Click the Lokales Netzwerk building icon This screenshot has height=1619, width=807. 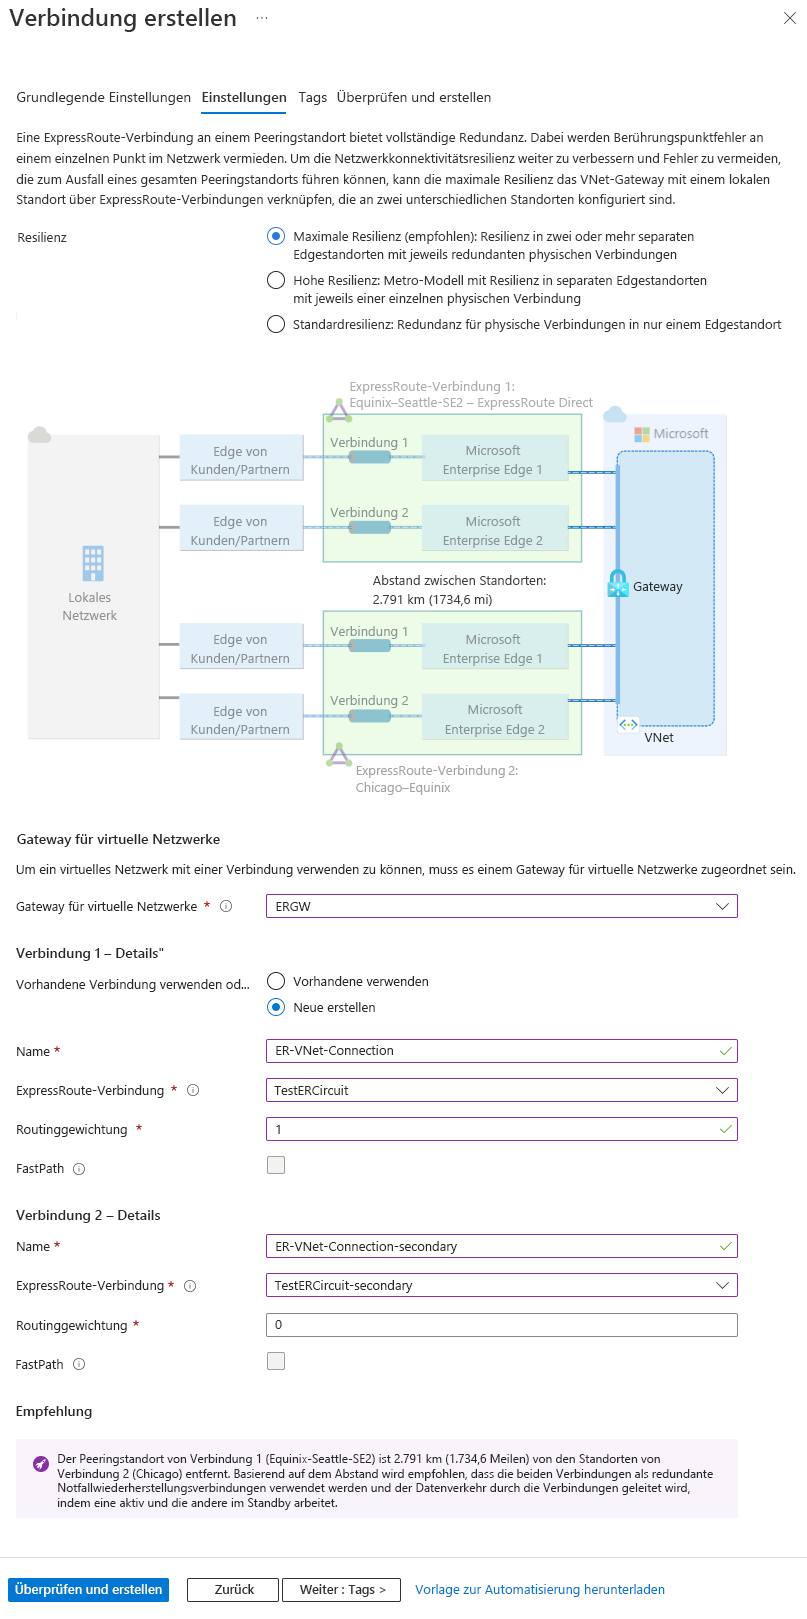93,563
